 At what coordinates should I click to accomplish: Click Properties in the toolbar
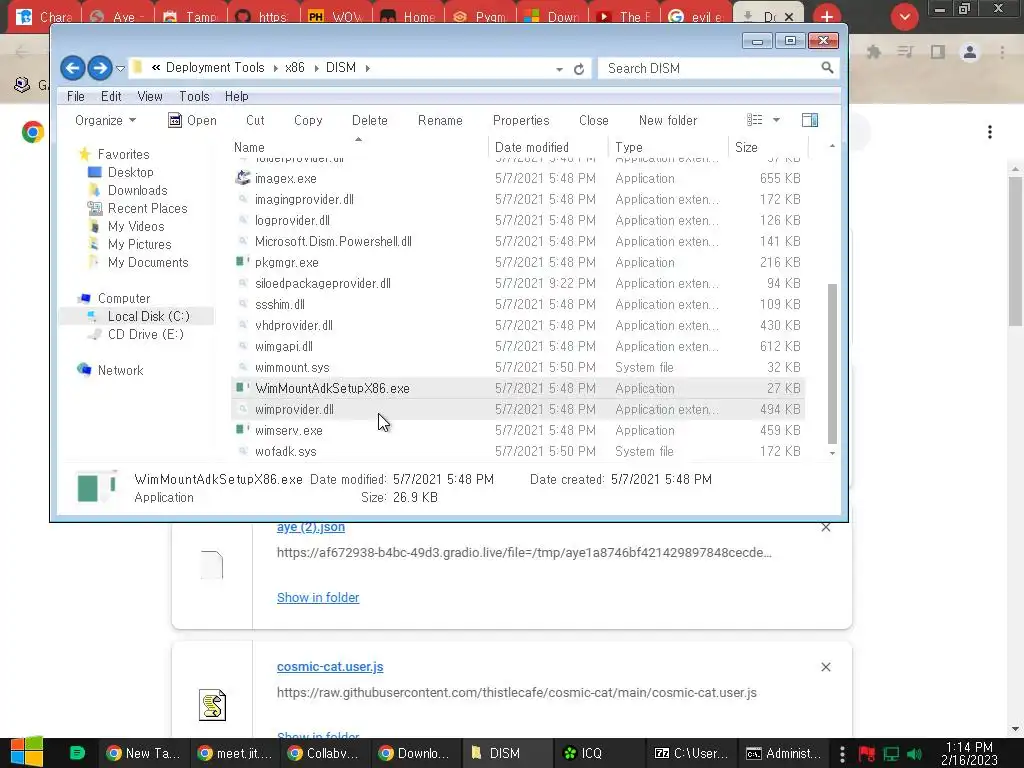point(521,120)
